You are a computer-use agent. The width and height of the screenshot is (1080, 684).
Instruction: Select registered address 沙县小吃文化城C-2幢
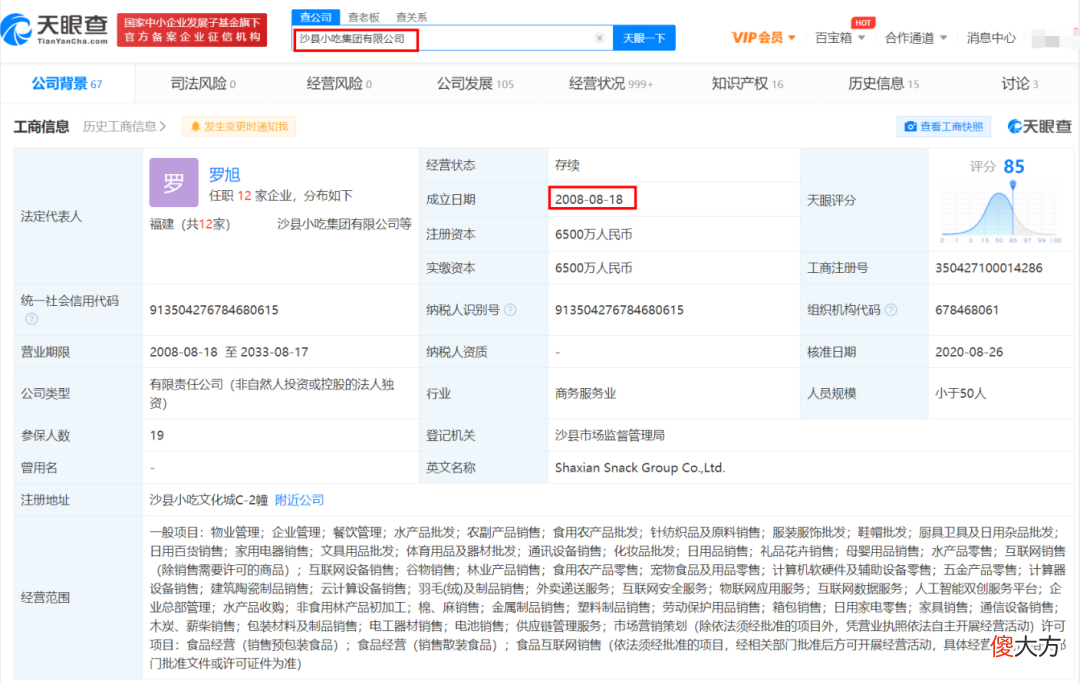[209, 500]
